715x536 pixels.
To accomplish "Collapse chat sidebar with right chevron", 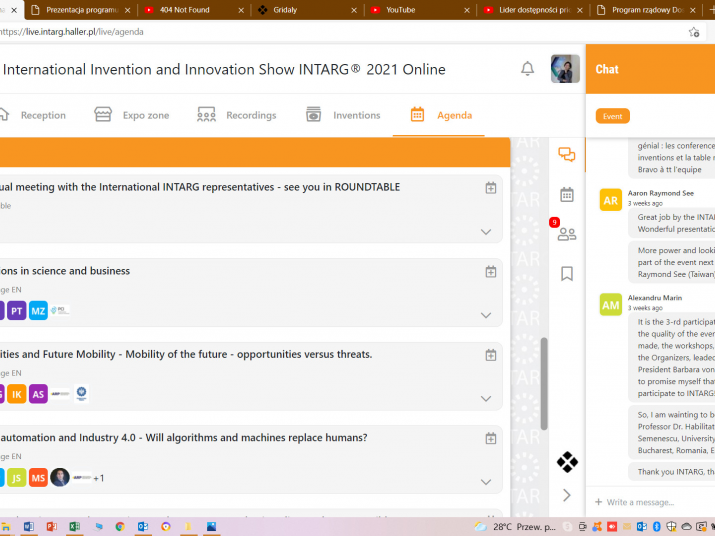I will coord(567,495).
